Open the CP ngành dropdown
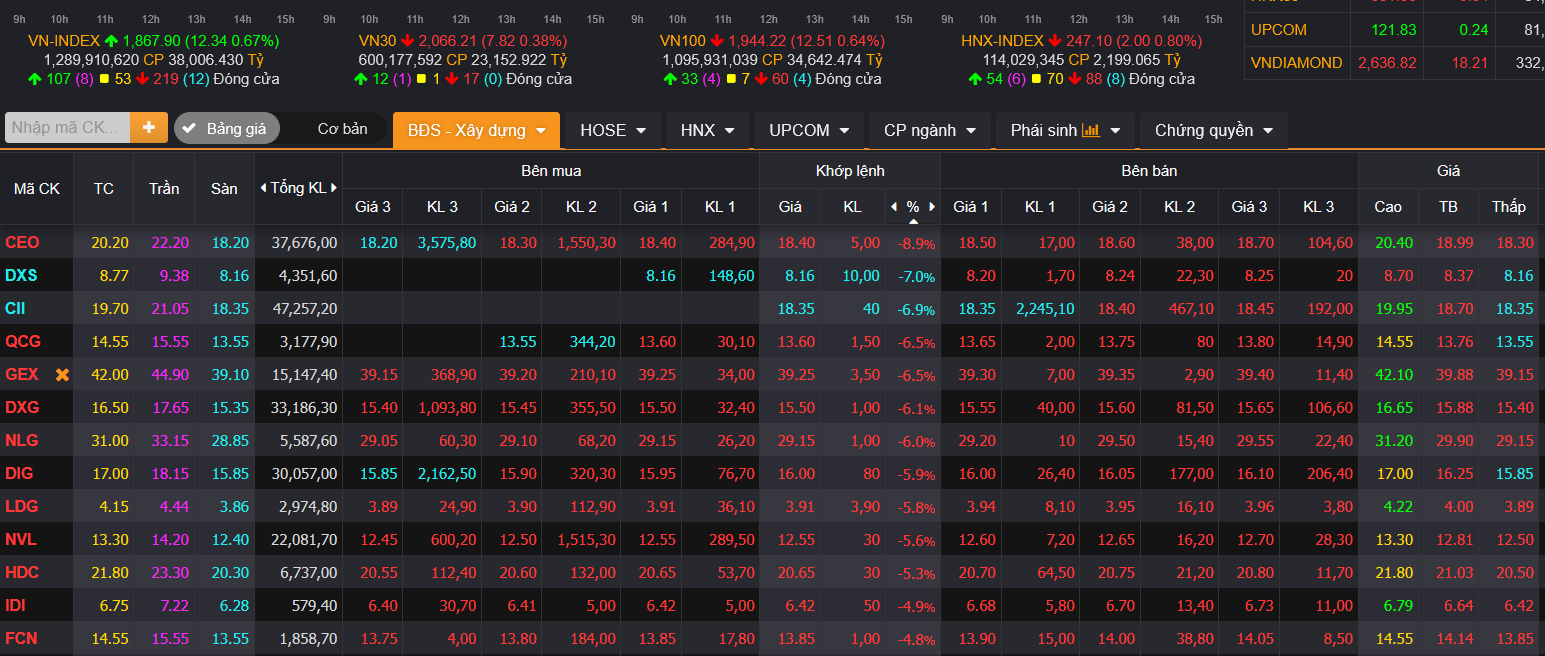 pos(929,130)
